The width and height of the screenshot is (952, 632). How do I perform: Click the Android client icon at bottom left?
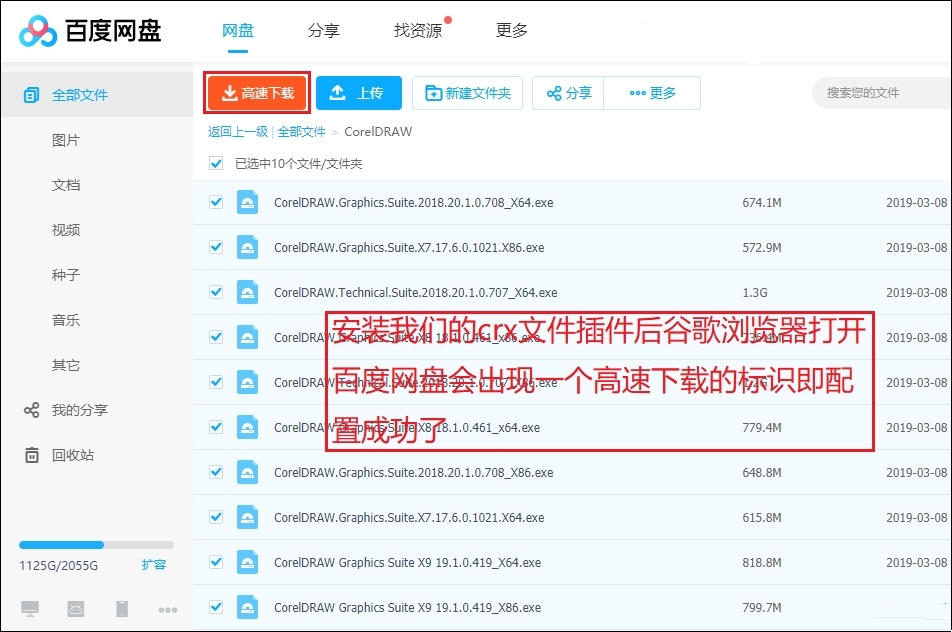click(75, 607)
